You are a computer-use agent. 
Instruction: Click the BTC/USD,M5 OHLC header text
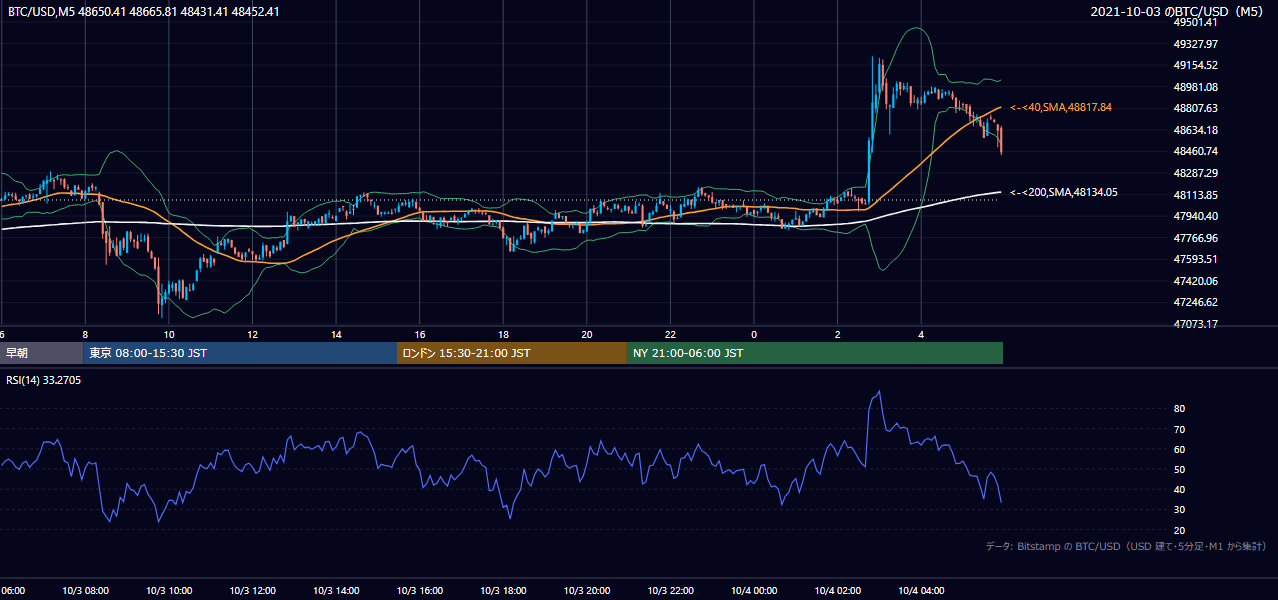tap(144, 11)
